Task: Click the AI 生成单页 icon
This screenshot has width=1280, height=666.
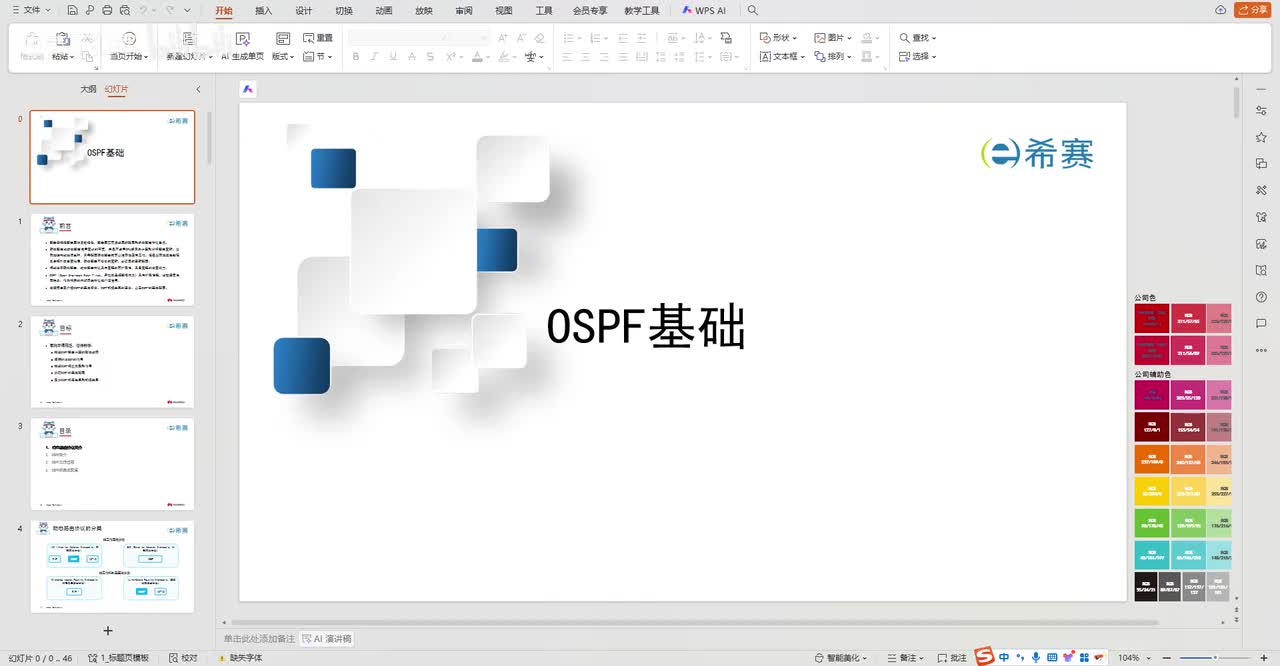Action: [243, 39]
